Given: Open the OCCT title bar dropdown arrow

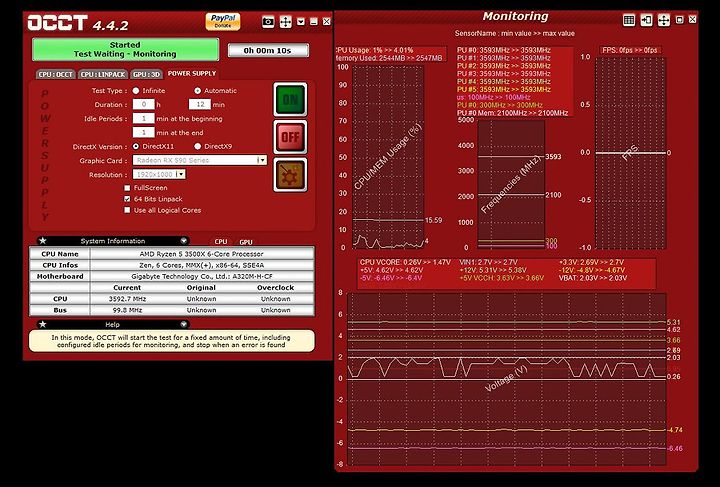Looking at the screenshot, I should (x=301, y=22).
